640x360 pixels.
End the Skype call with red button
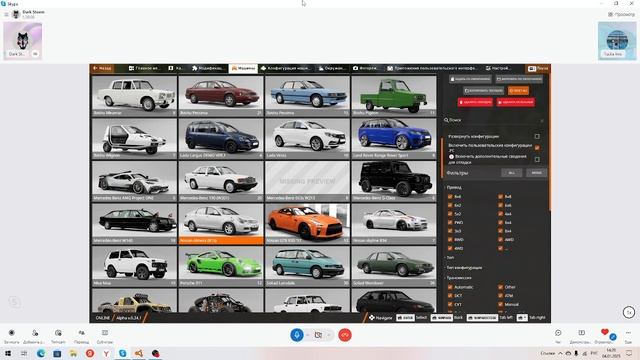tap(345, 335)
